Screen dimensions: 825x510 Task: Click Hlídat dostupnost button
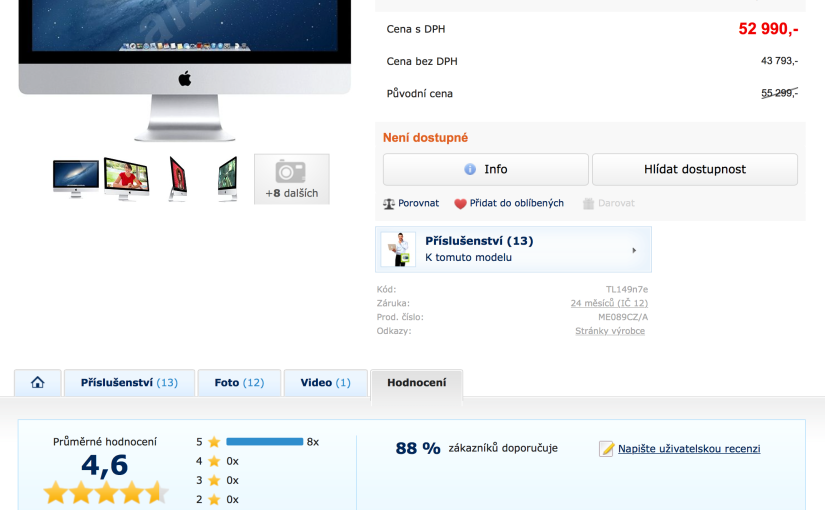[695, 169]
